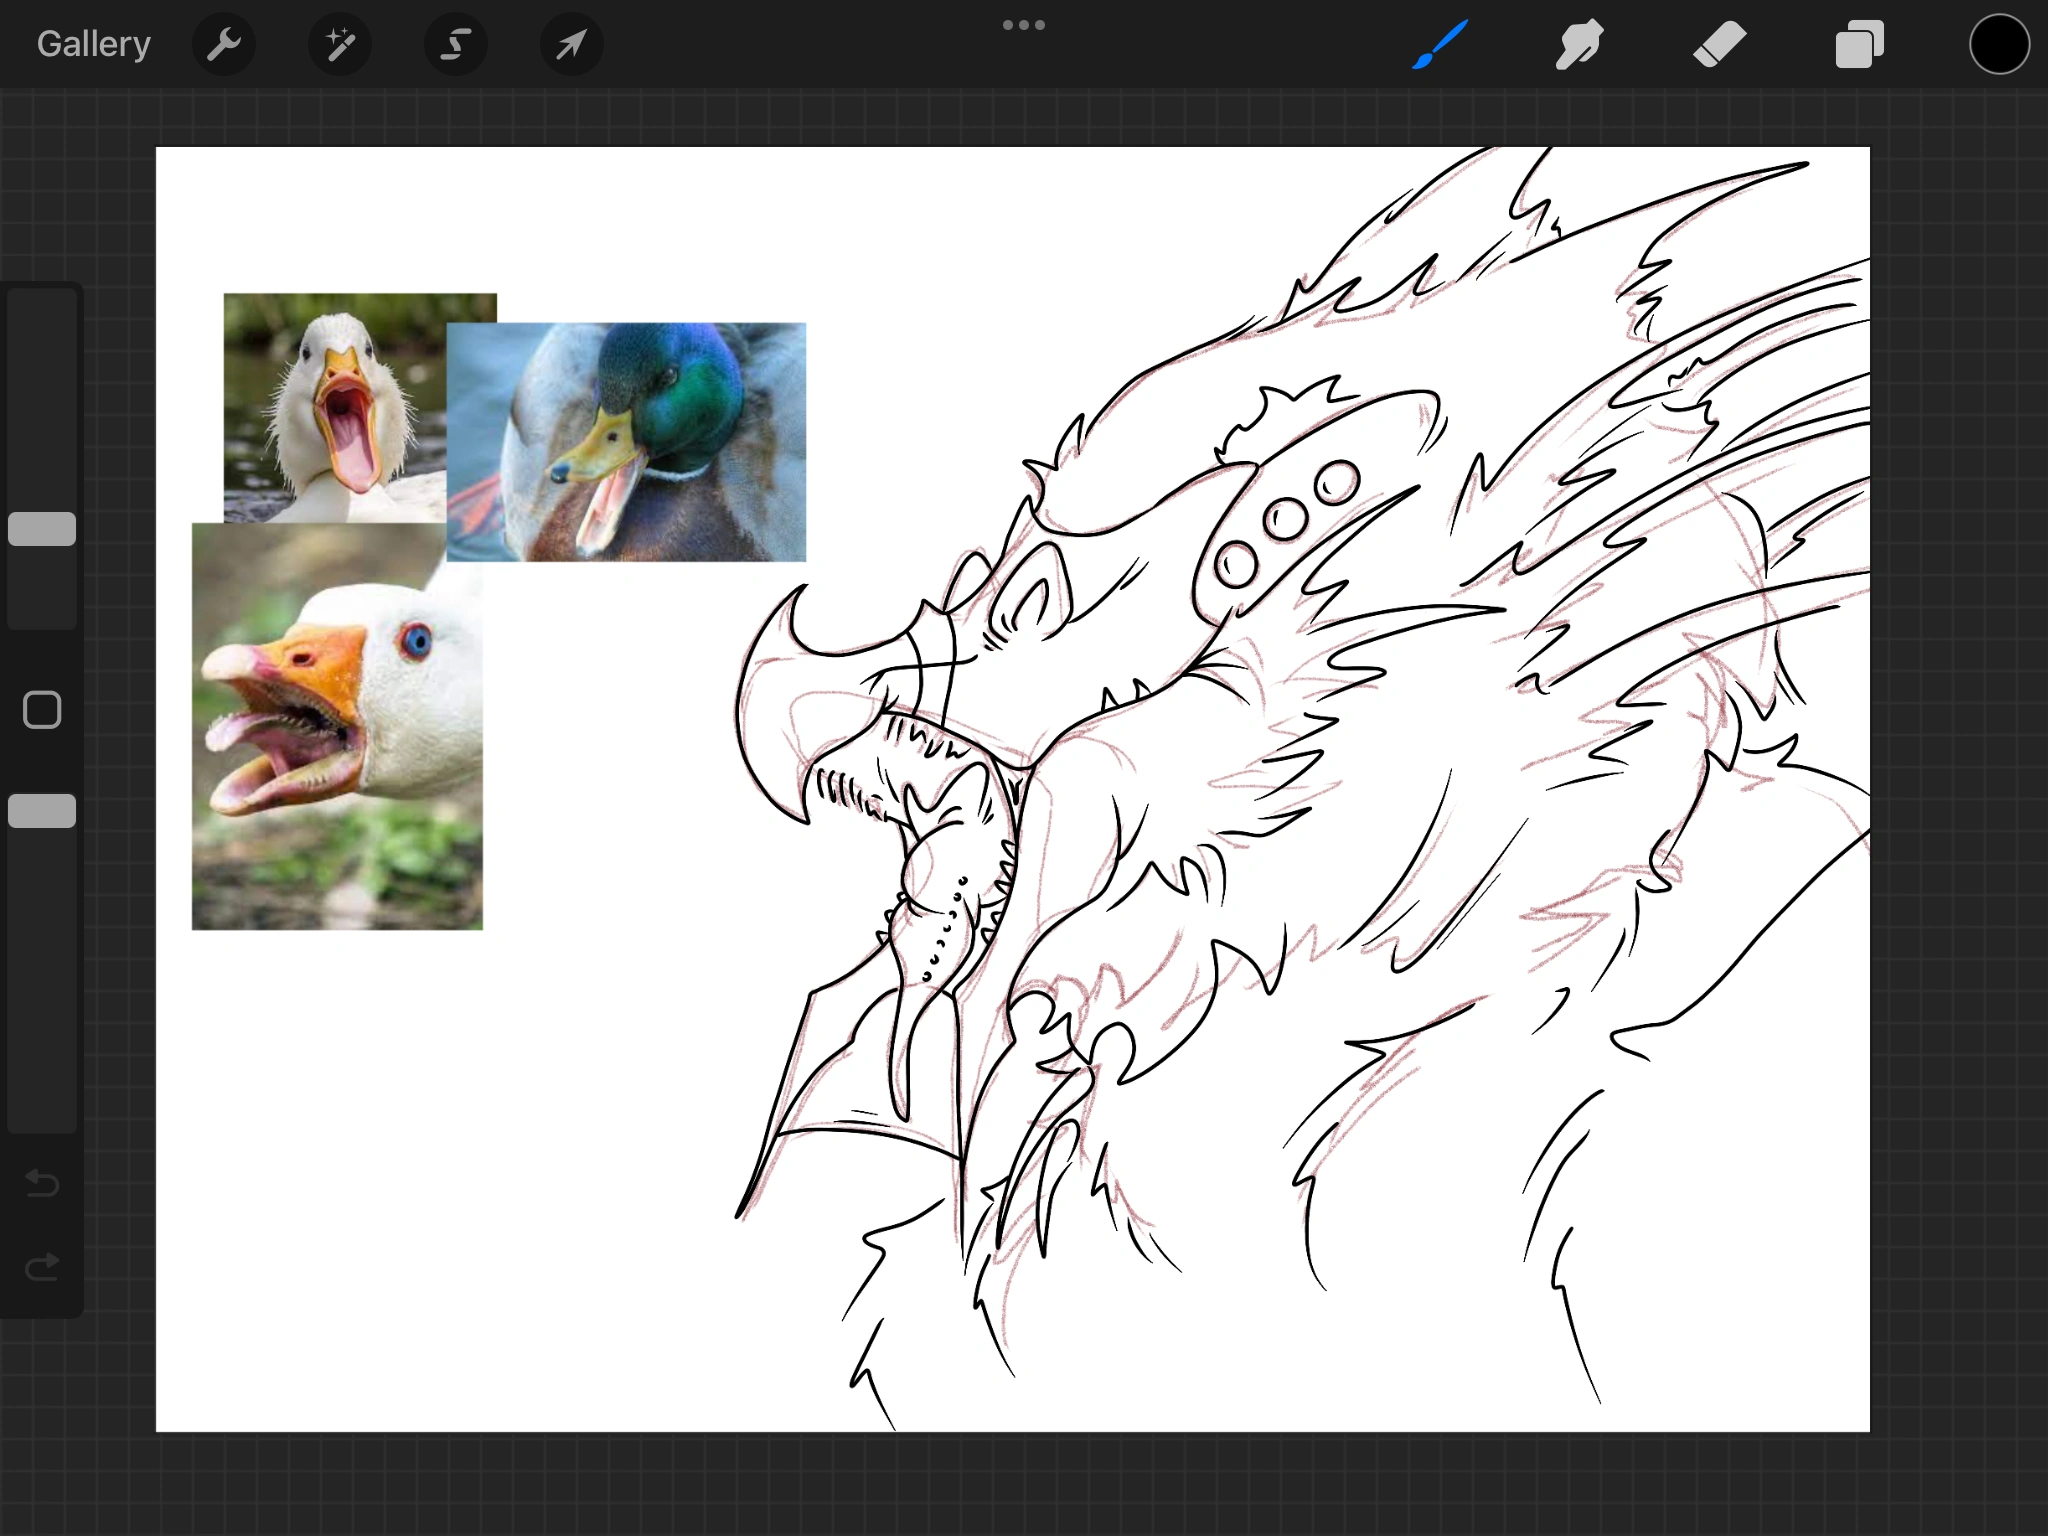Open the Actions menu with the wrench icon
The width and height of the screenshot is (2048, 1536).
[224, 43]
